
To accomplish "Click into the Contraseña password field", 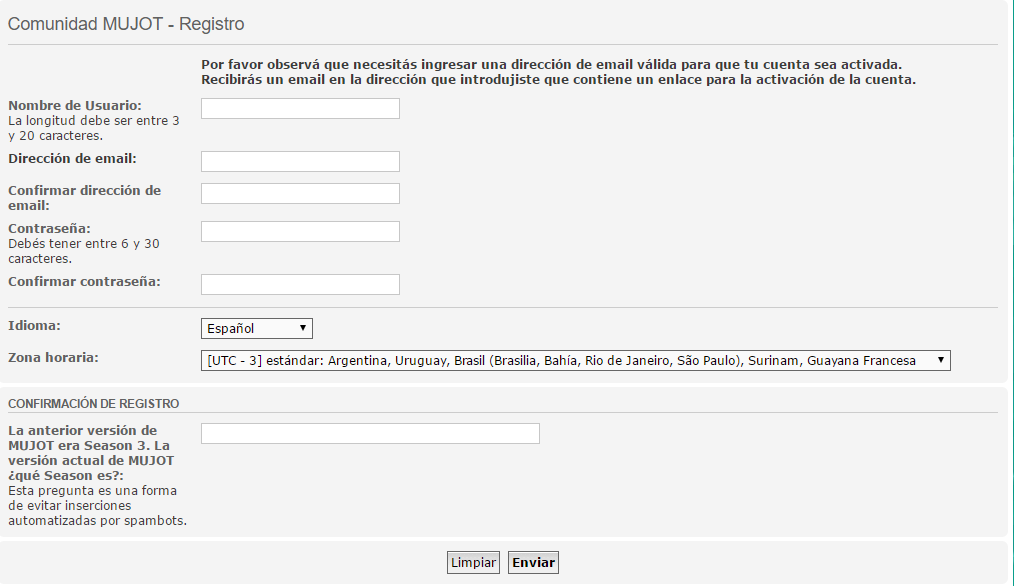I will pyautogui.click(x=300, y=232).
